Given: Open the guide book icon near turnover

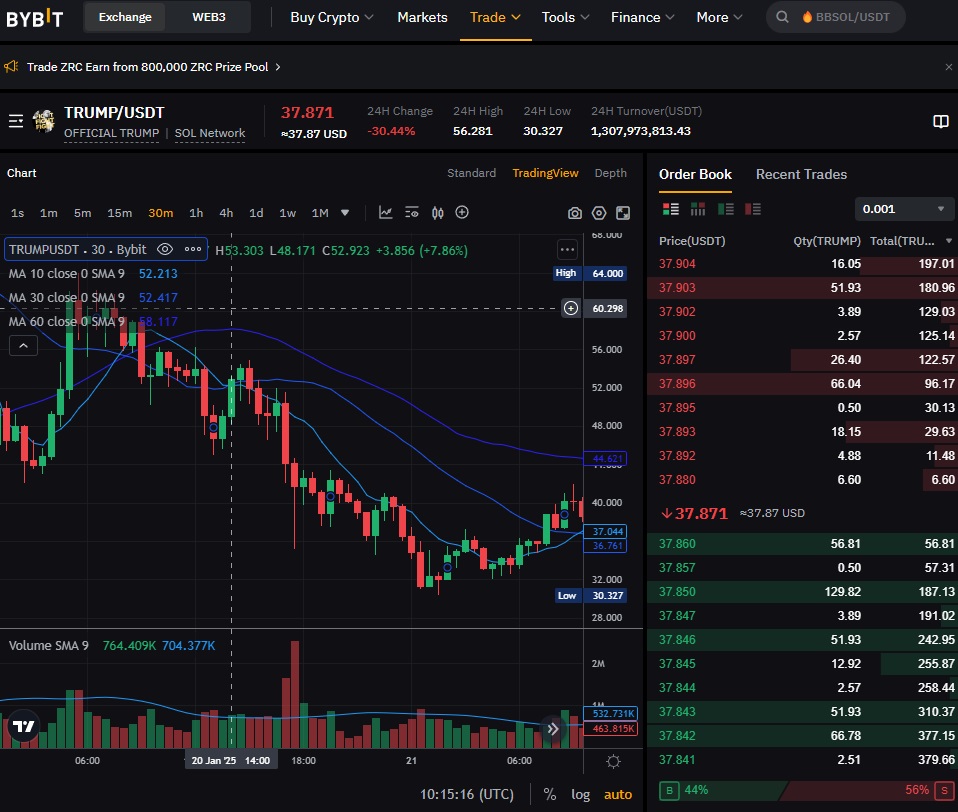Looking at the screenshot, I should [x=941, y=122].
